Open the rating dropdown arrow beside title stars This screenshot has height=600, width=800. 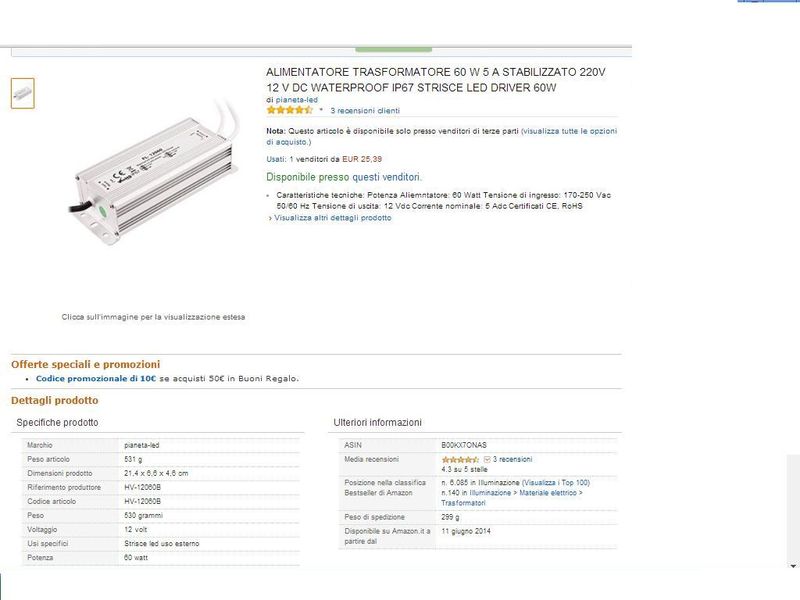(321, 111)
